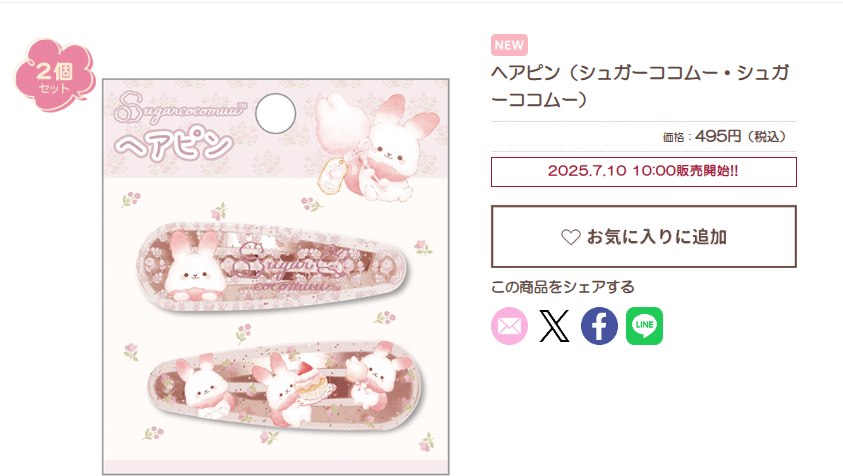Share this product on X
843x476 pixels.
click(554, 326)
